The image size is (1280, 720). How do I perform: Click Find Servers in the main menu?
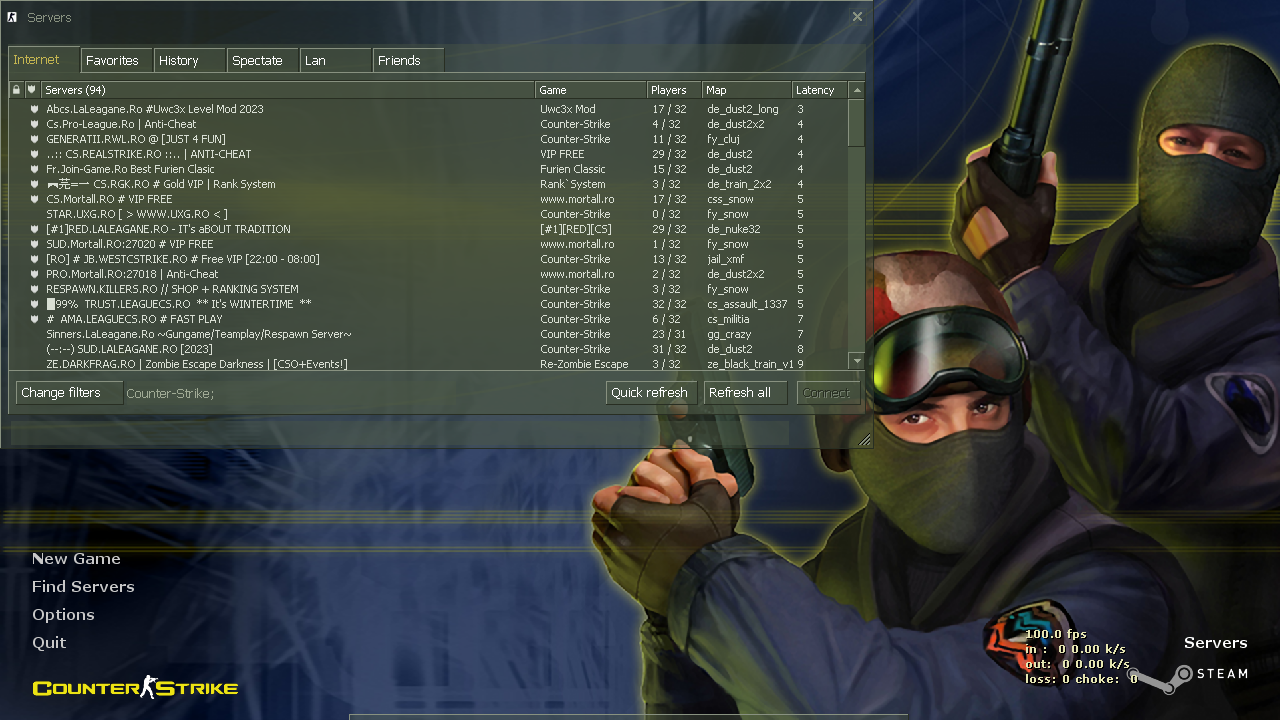(83, 586)
